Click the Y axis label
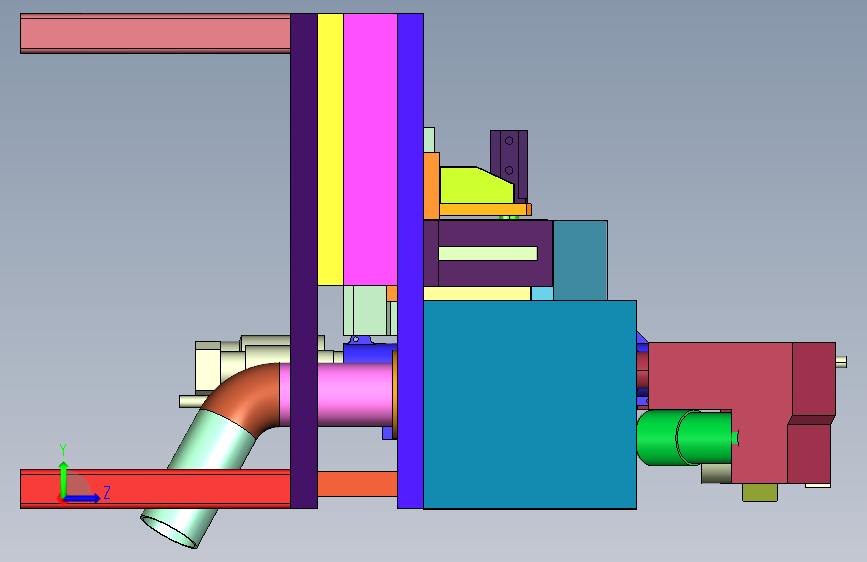Screen dimensions: 867x562 coord(63,450)
